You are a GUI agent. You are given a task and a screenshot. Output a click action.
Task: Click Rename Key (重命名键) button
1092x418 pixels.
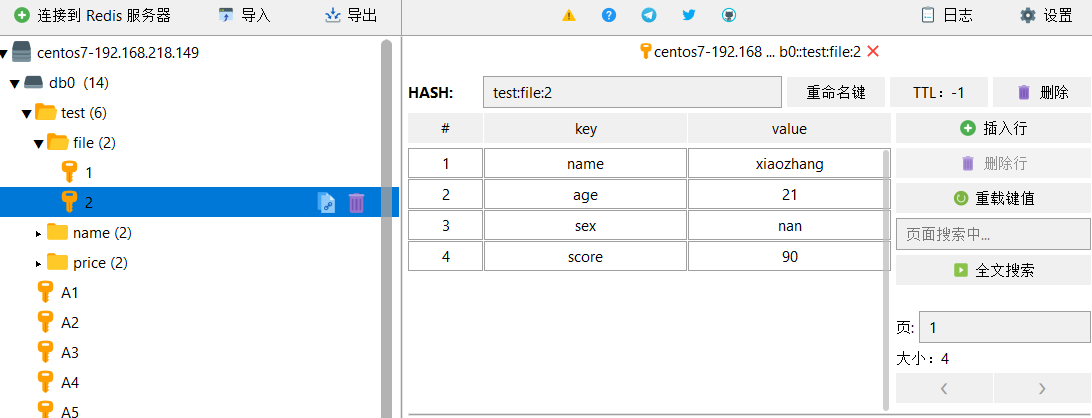click(836, 92)
